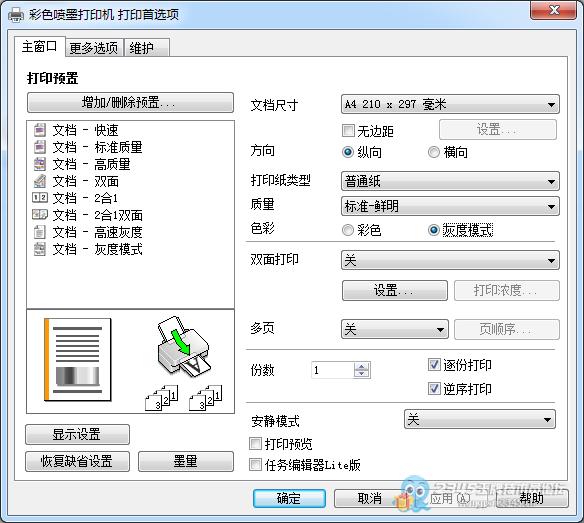Select the 横向 orientation radio button

pos(434,152)
